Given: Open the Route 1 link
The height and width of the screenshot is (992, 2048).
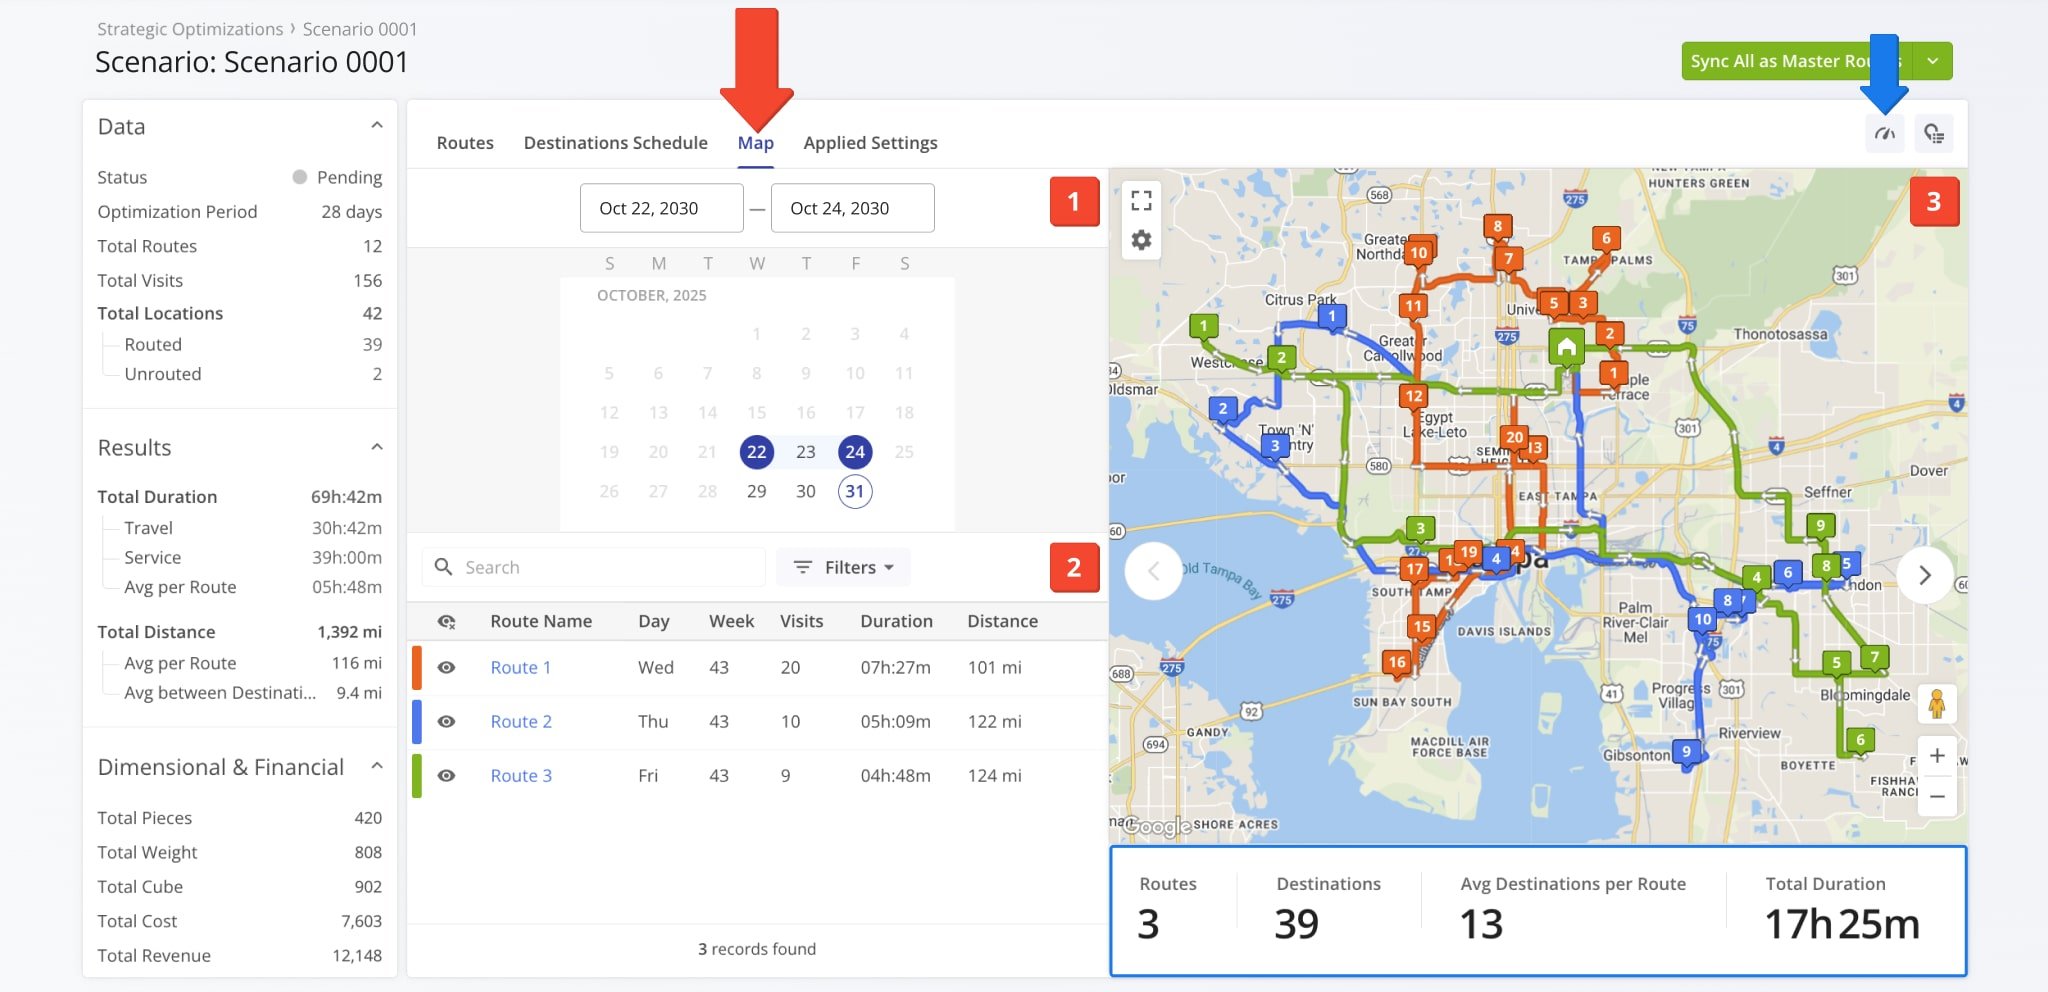Looking at the screenshot, I should click(x=520, y=668).
